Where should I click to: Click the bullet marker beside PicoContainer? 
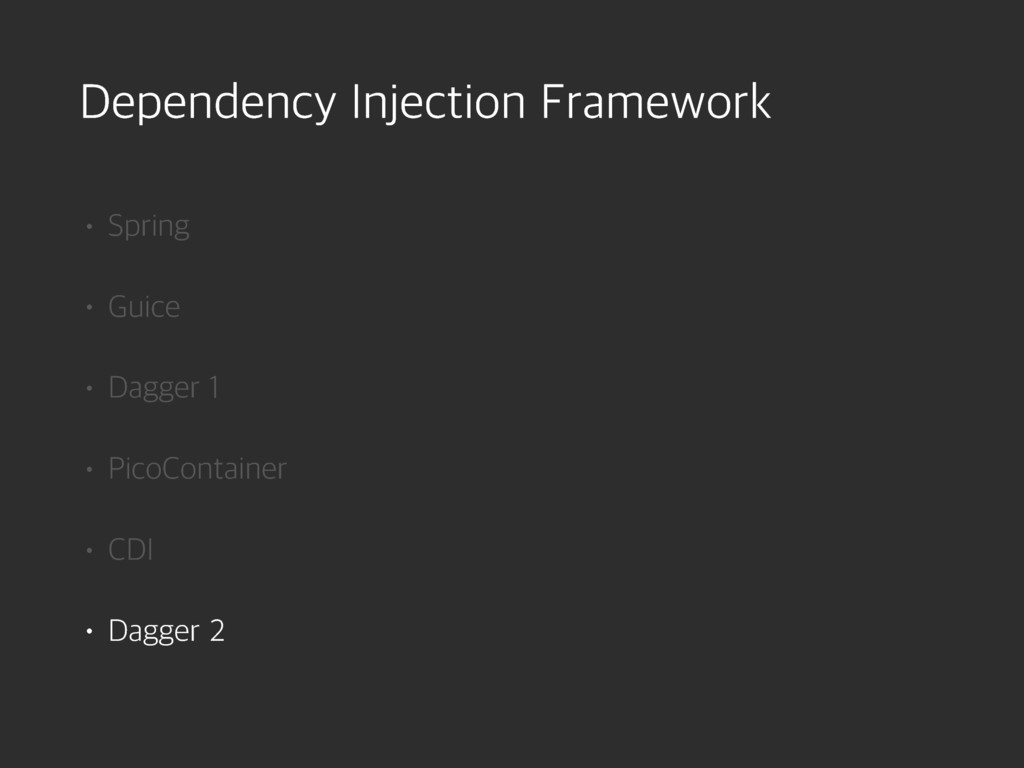pyautogui.click(x=88, y=469)
